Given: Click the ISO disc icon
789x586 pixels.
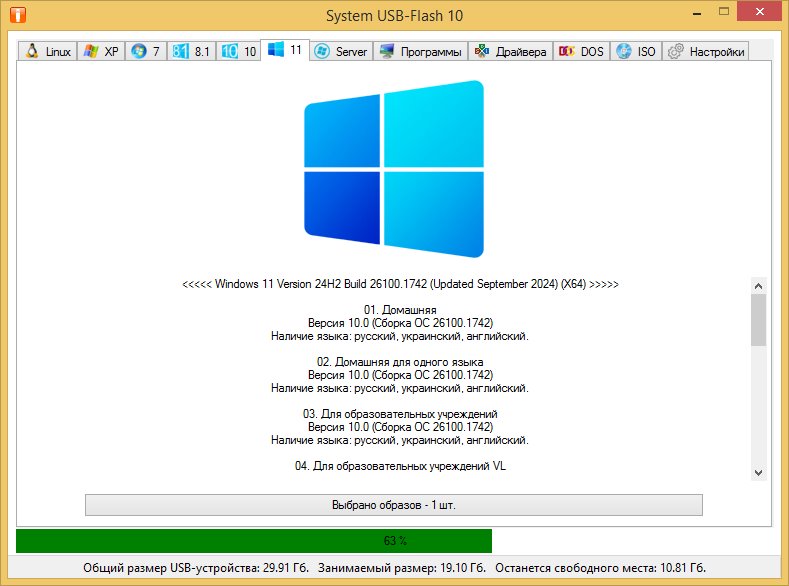Looking at the screenshot, I should pos(624,52).
